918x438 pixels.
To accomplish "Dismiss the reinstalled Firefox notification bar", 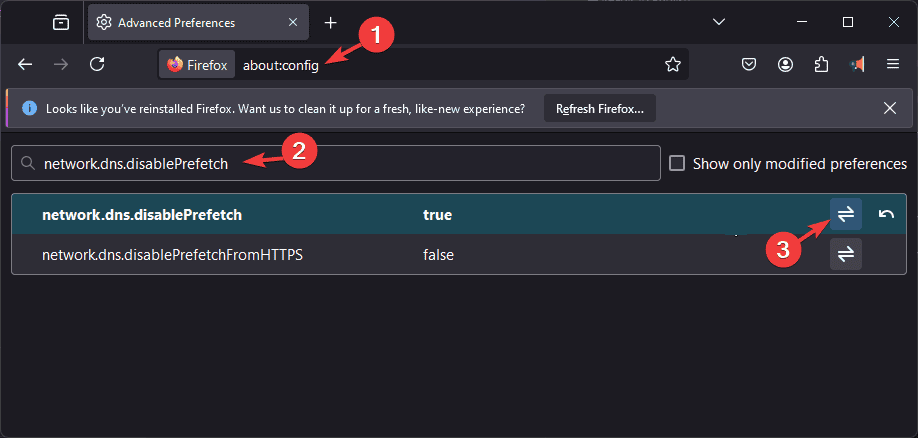I will coord(890,108).
